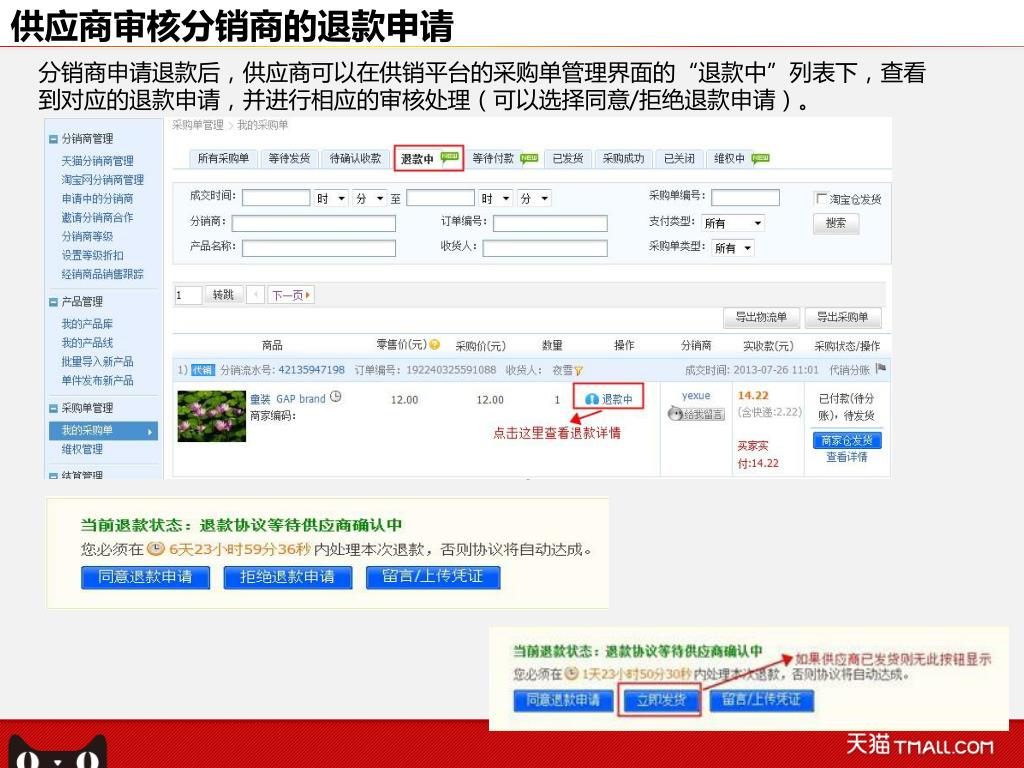This screenshot has height=768, width=1024.
Task: Click 立即发货 button
Action: coord(661,700)
